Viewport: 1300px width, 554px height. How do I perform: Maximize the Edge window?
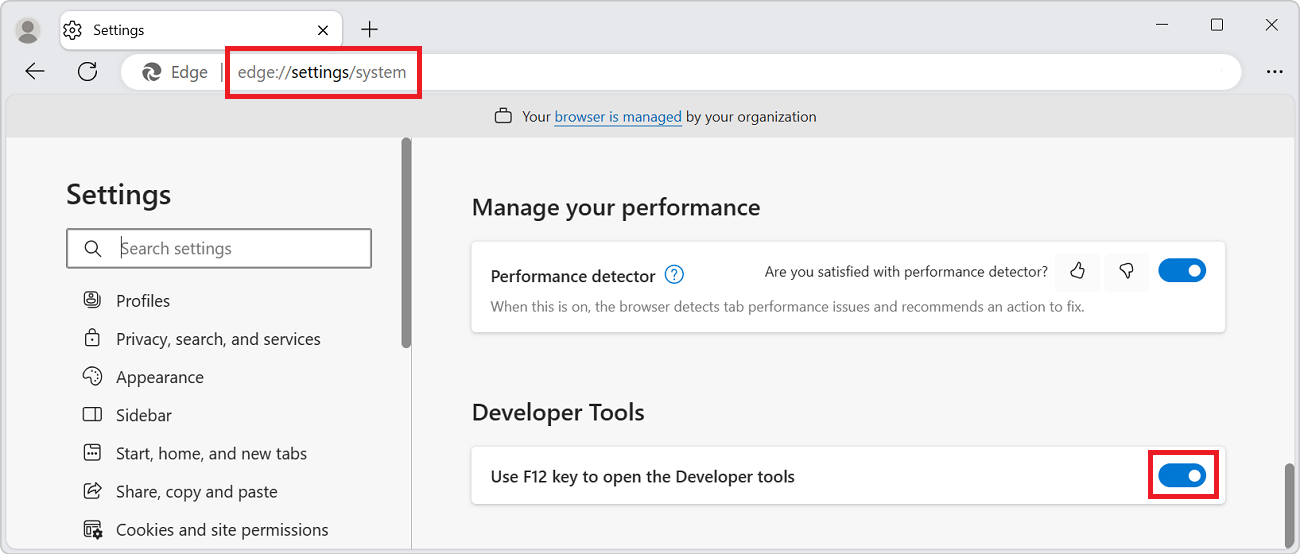tap(1217, 25)
